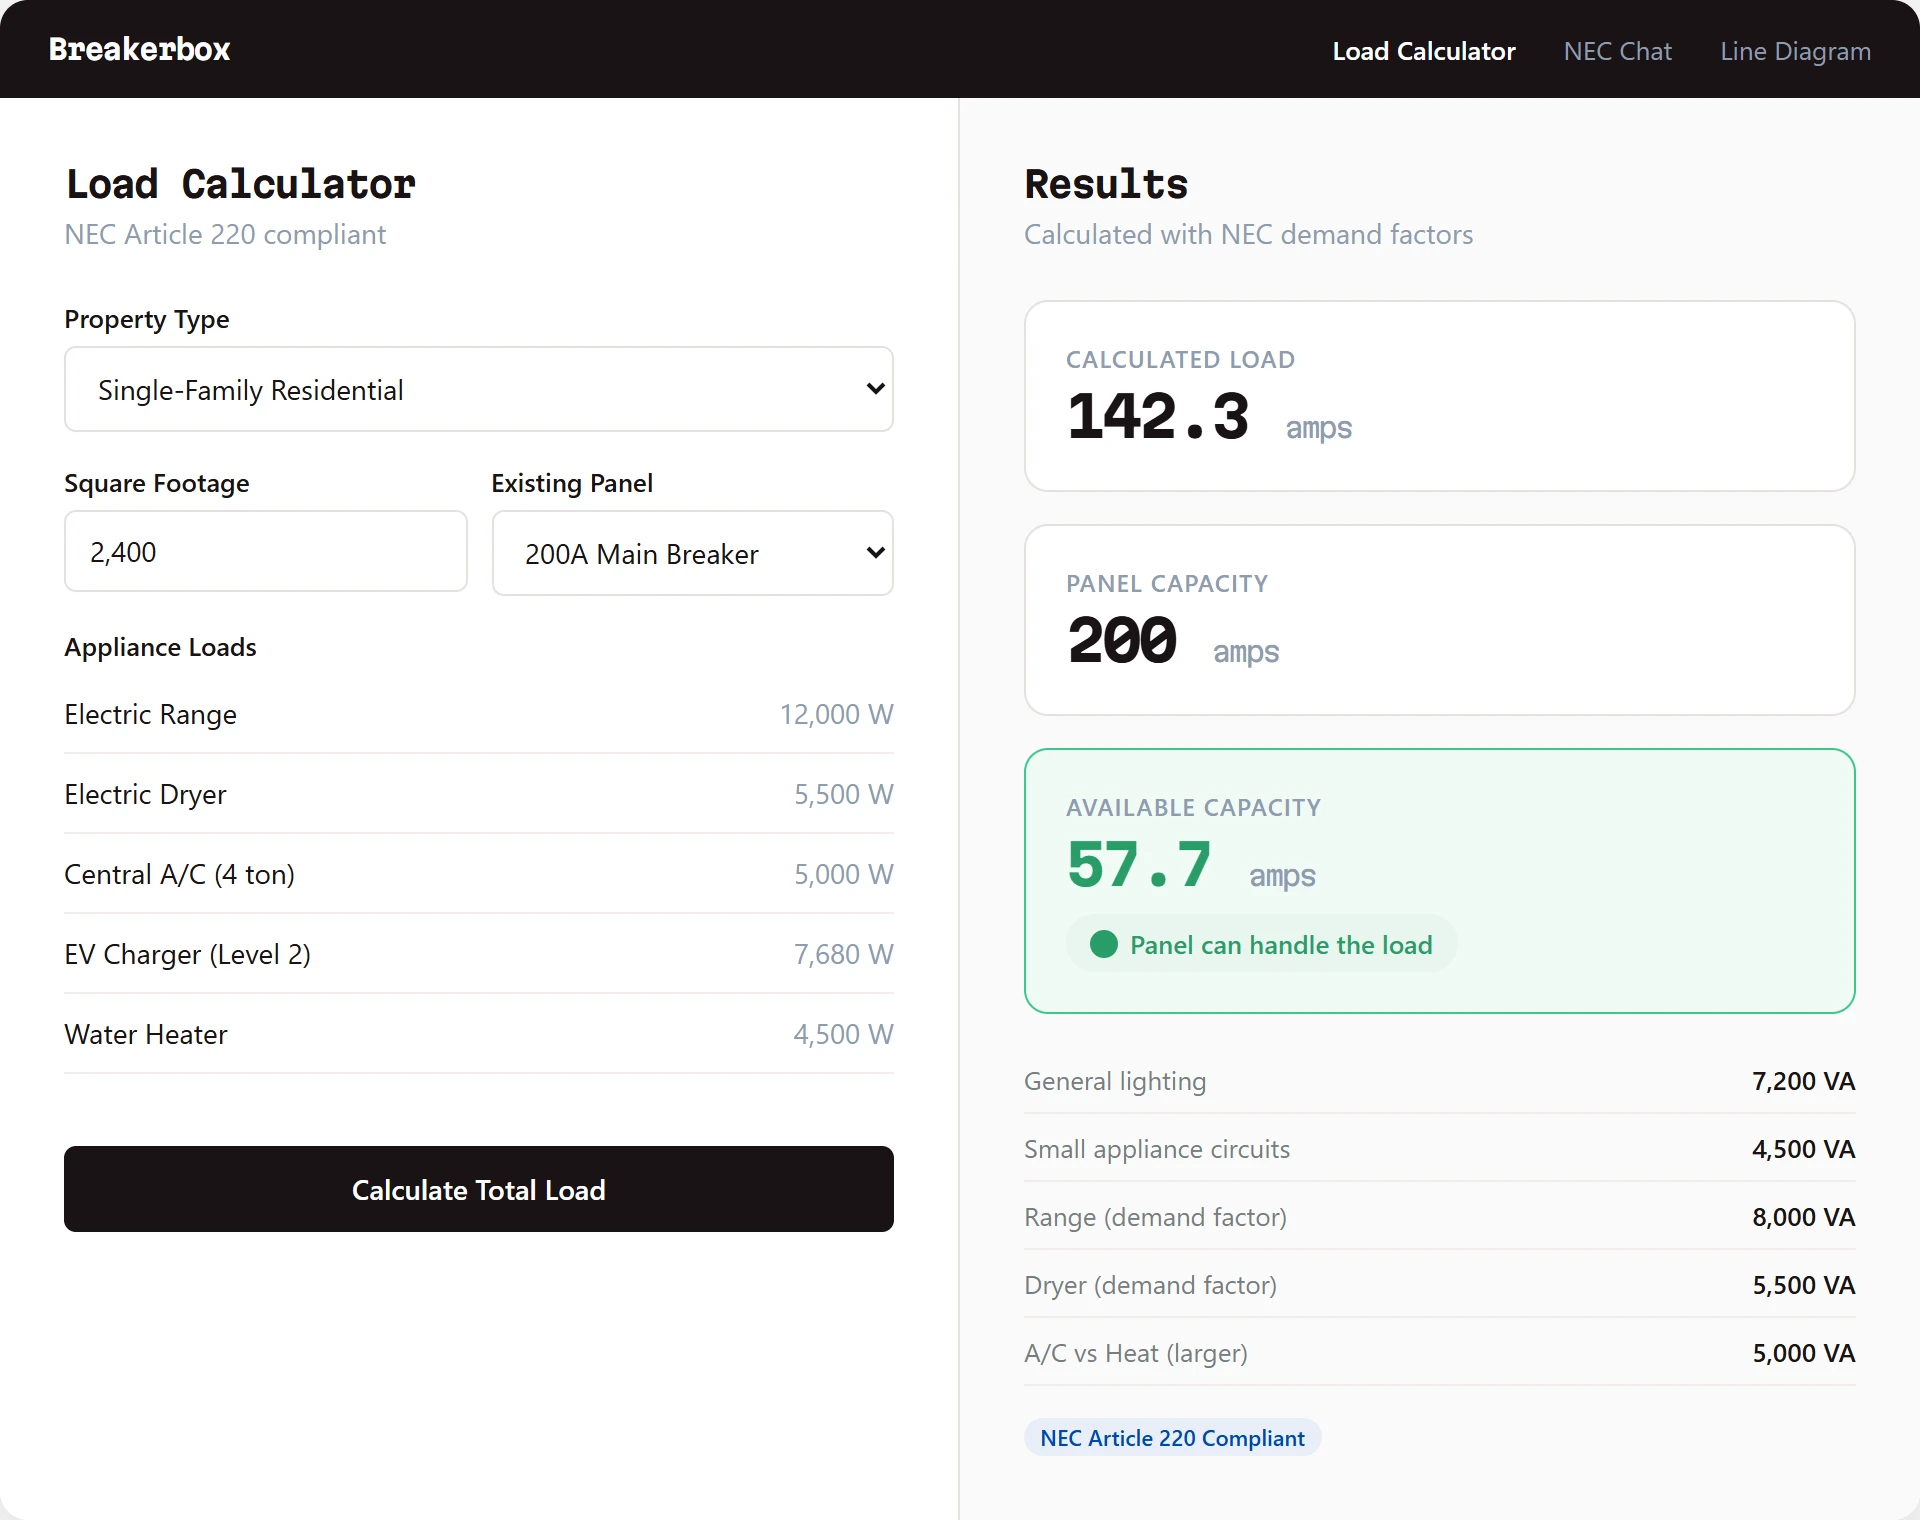Select the Central A/C (4 ton) row
The height and width of the screenshot is (1520, 1920).
click(478, 874)
